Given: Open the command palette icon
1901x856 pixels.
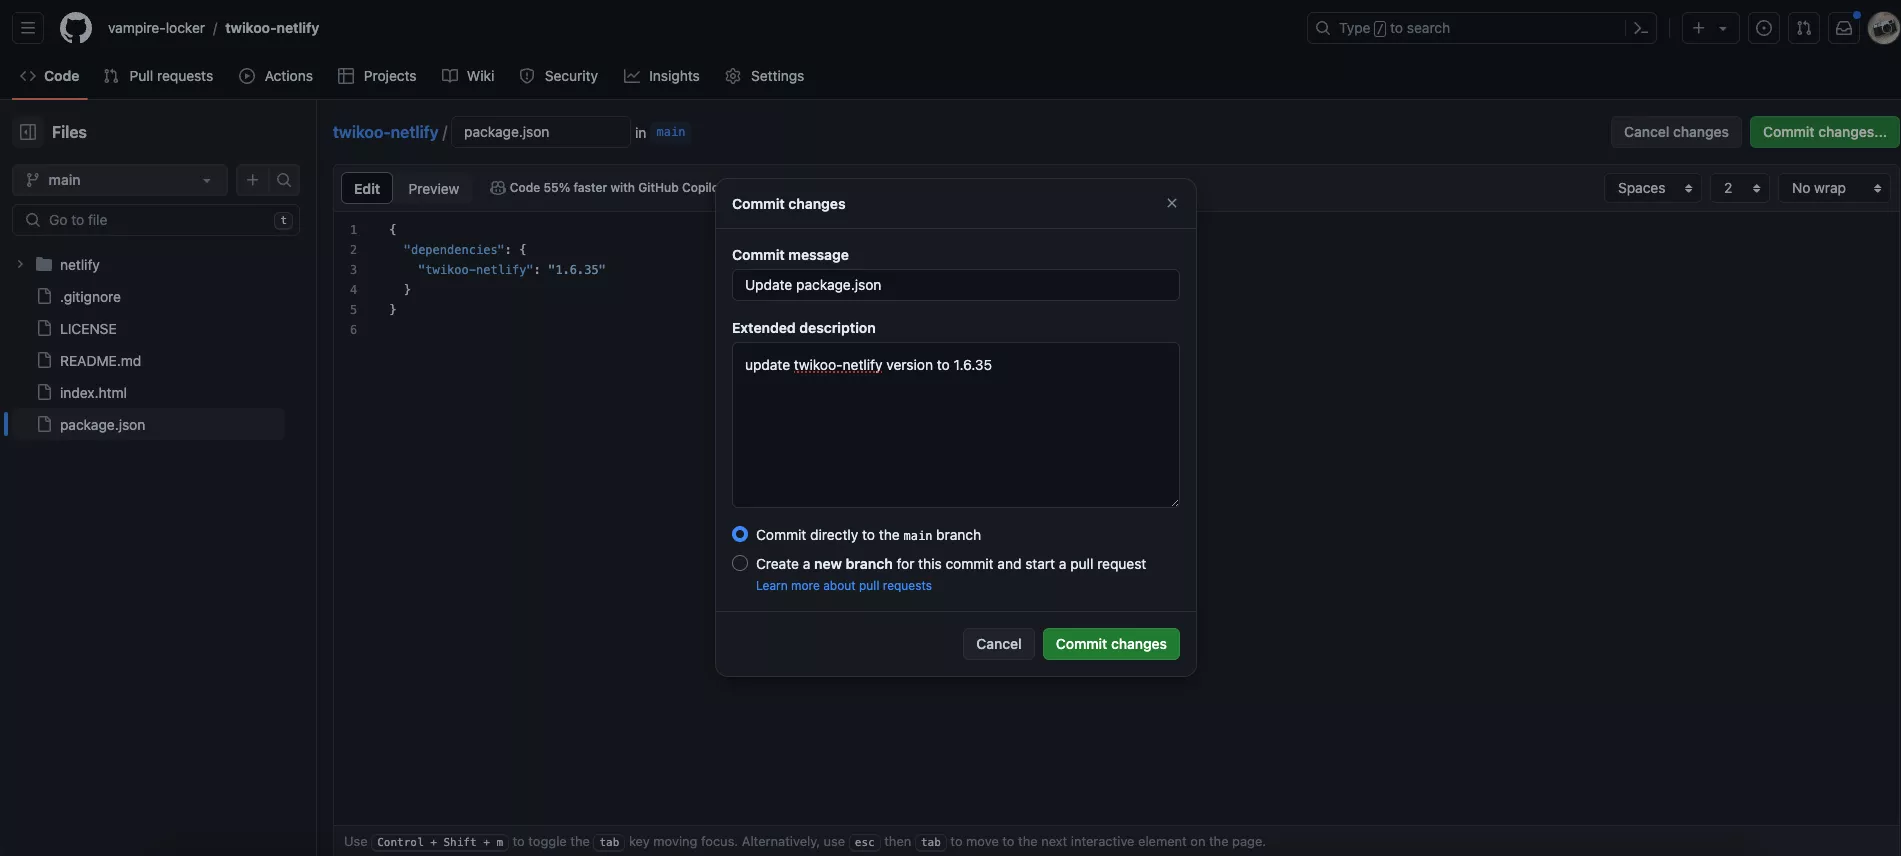Looking at the screenshot, I should tap(1641, 28).
